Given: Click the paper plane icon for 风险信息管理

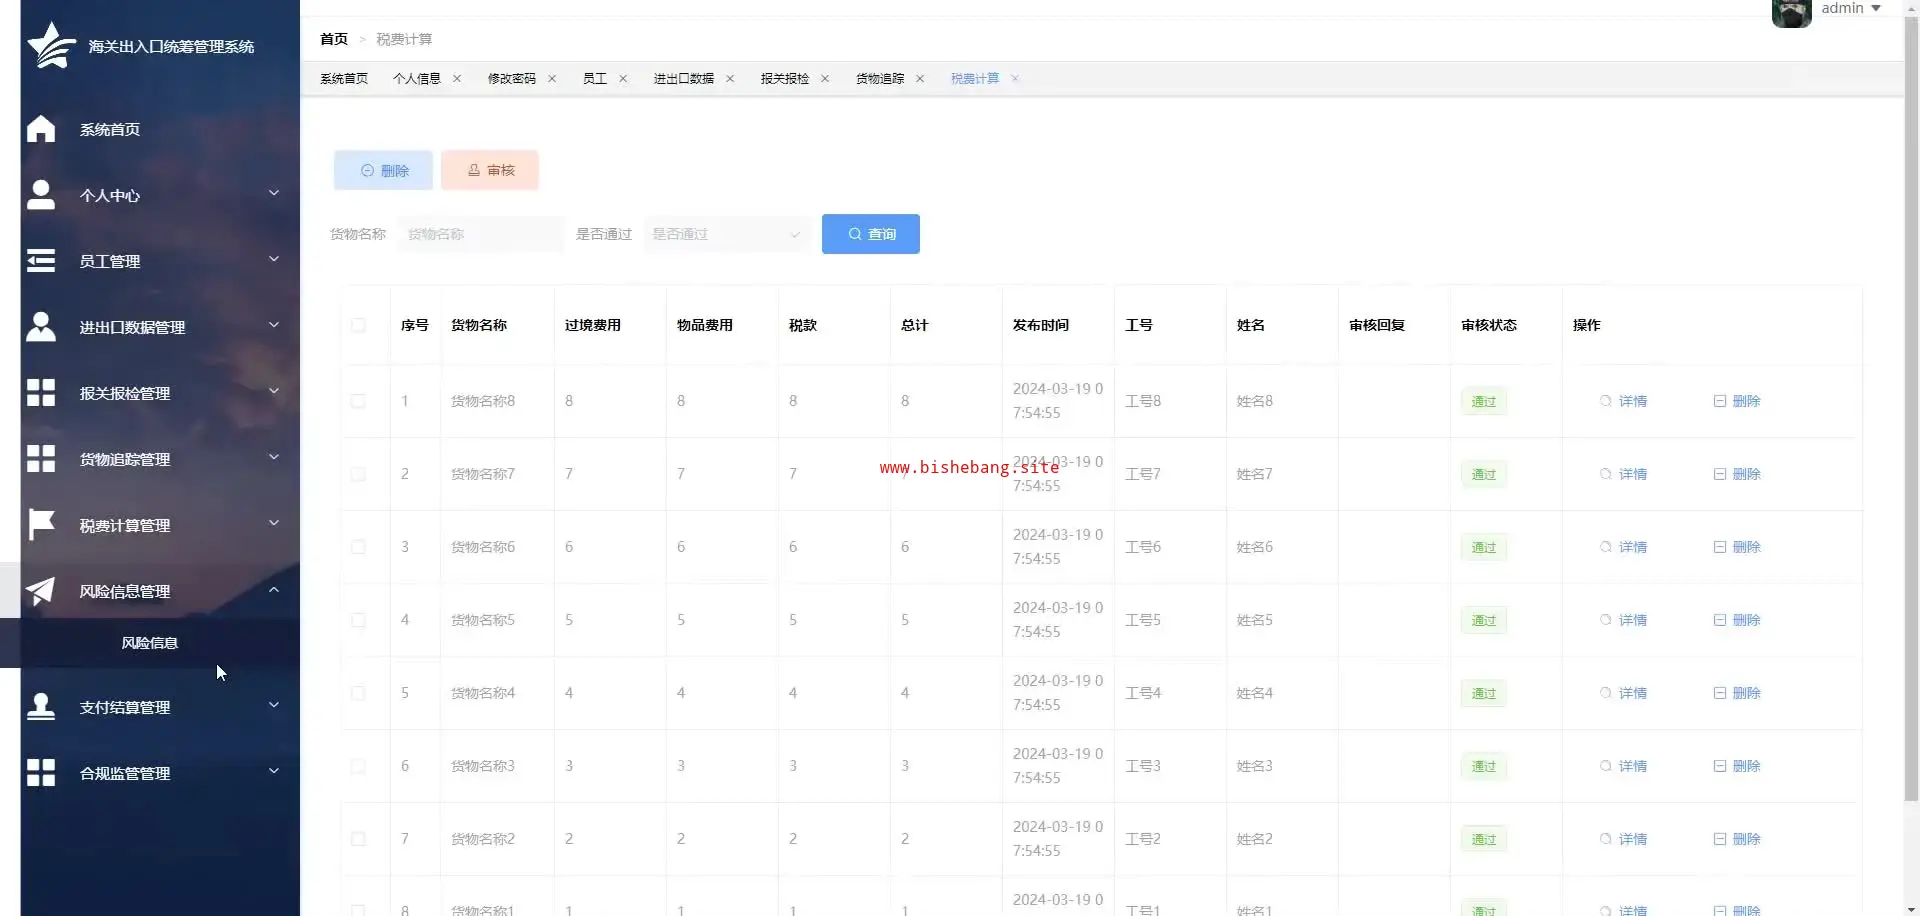Looking at the screenshot, I should pyautogui.click(x=41, y=591).
